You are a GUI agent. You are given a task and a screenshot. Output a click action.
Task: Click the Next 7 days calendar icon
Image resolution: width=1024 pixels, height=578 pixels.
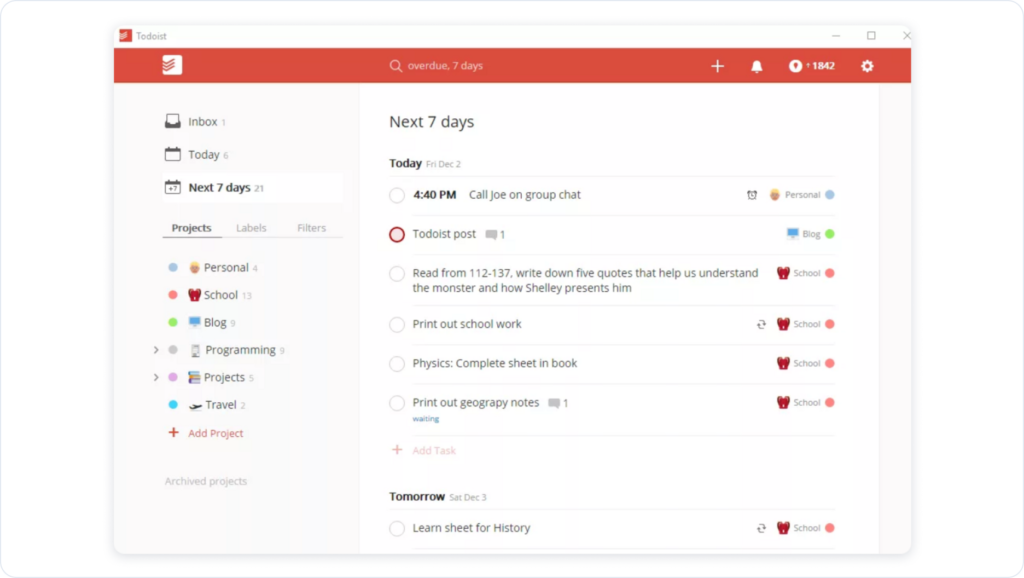click(172, 187)
